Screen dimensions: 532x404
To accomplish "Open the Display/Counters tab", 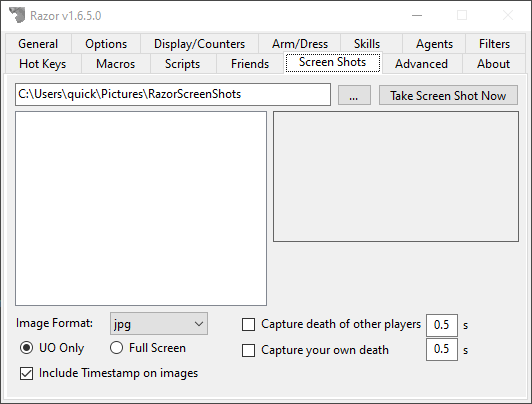I will point(199,44).
